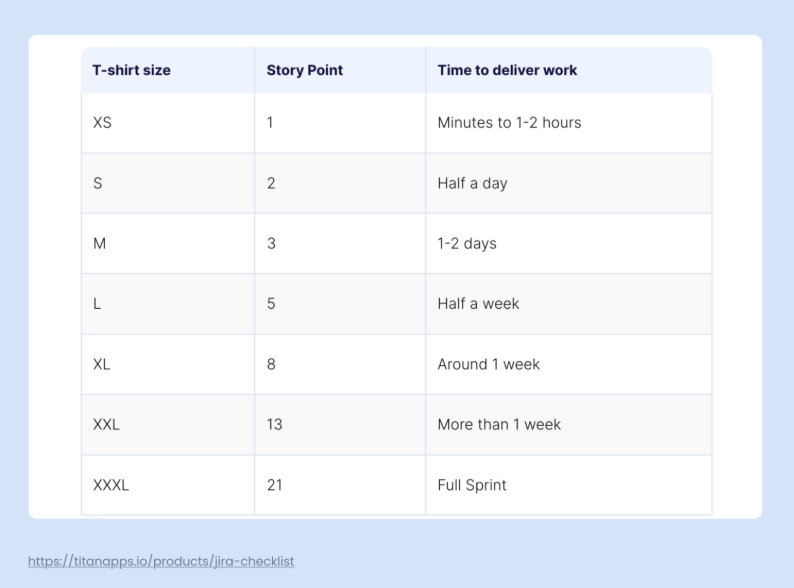Click the XS size cell
This screenshot has height=588, width=794.
(103, 123)
